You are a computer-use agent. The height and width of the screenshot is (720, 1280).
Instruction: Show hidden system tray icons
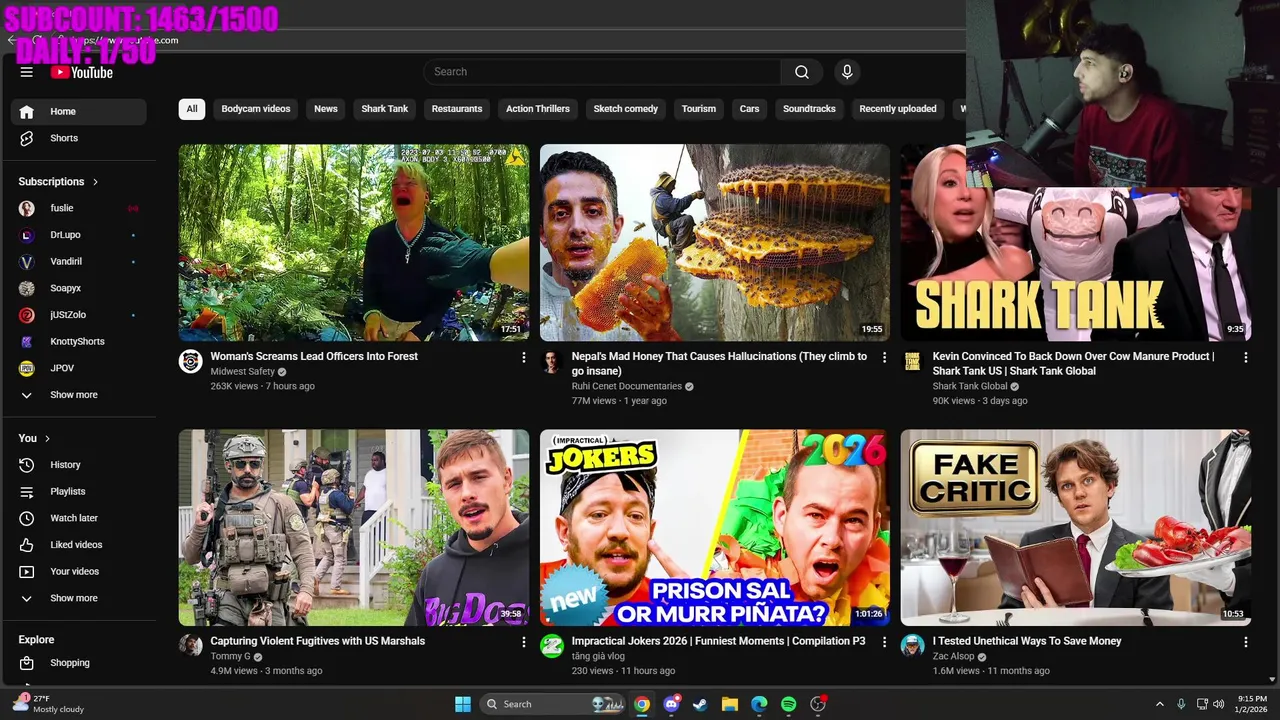point(1160,704)
